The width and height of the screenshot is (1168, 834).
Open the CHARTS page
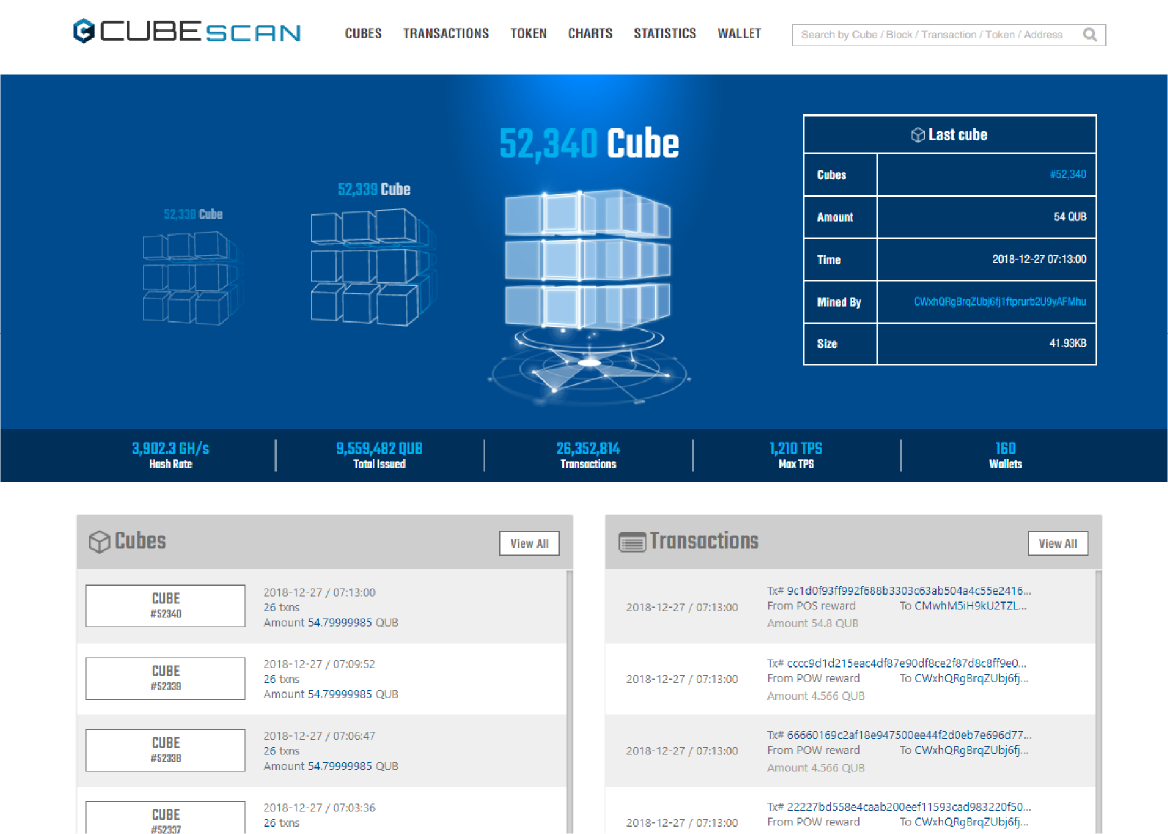[x=590, y=33]
